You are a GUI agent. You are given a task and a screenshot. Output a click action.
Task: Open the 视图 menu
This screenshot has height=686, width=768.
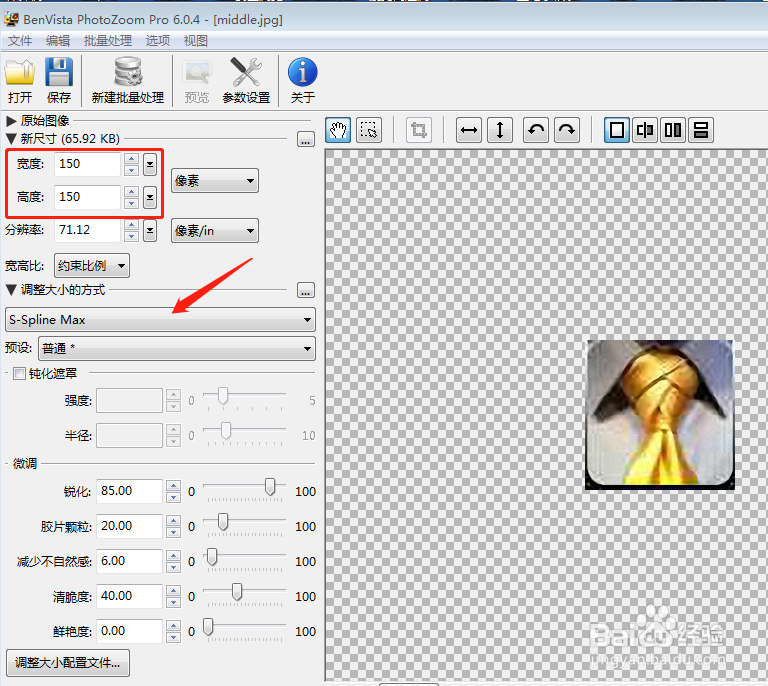(195, 41)
